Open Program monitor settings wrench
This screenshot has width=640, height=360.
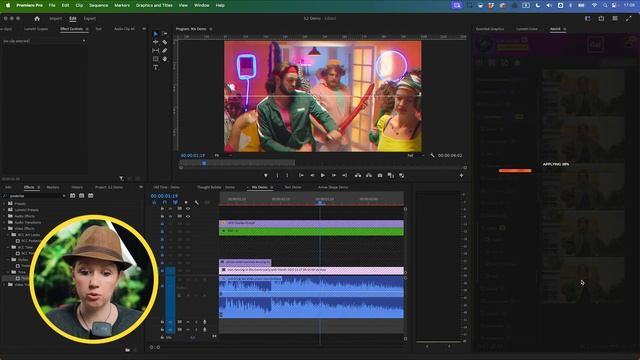click(x=432, y=156)
